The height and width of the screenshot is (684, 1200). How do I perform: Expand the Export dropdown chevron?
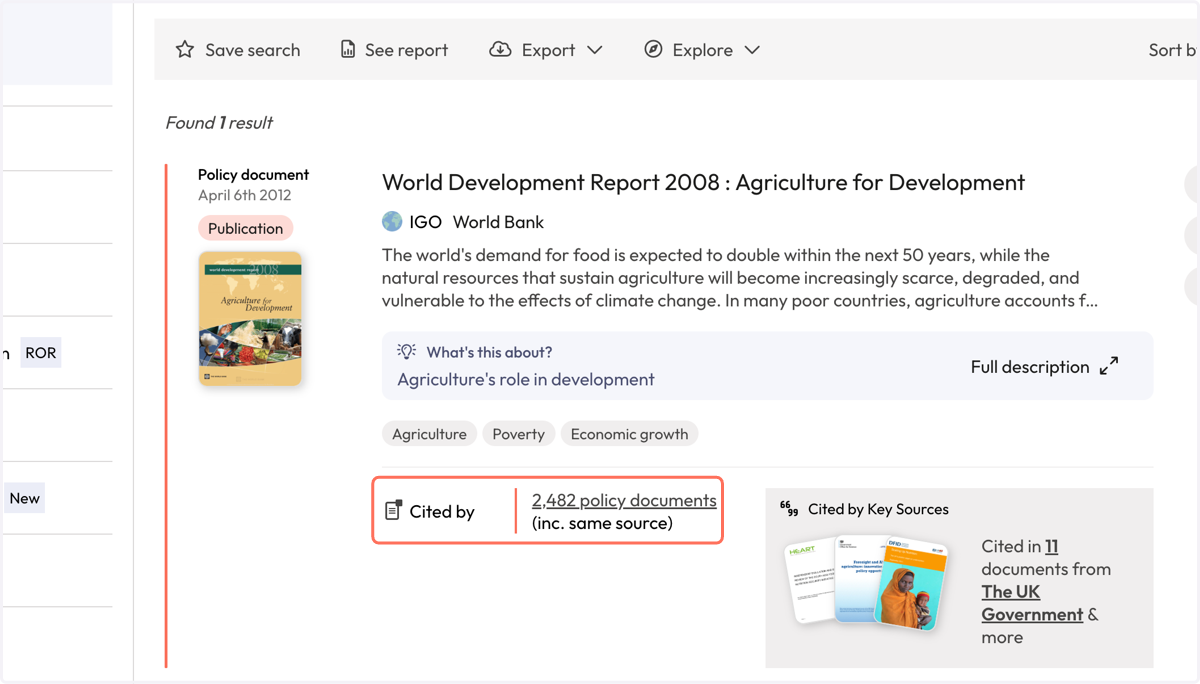595,50
